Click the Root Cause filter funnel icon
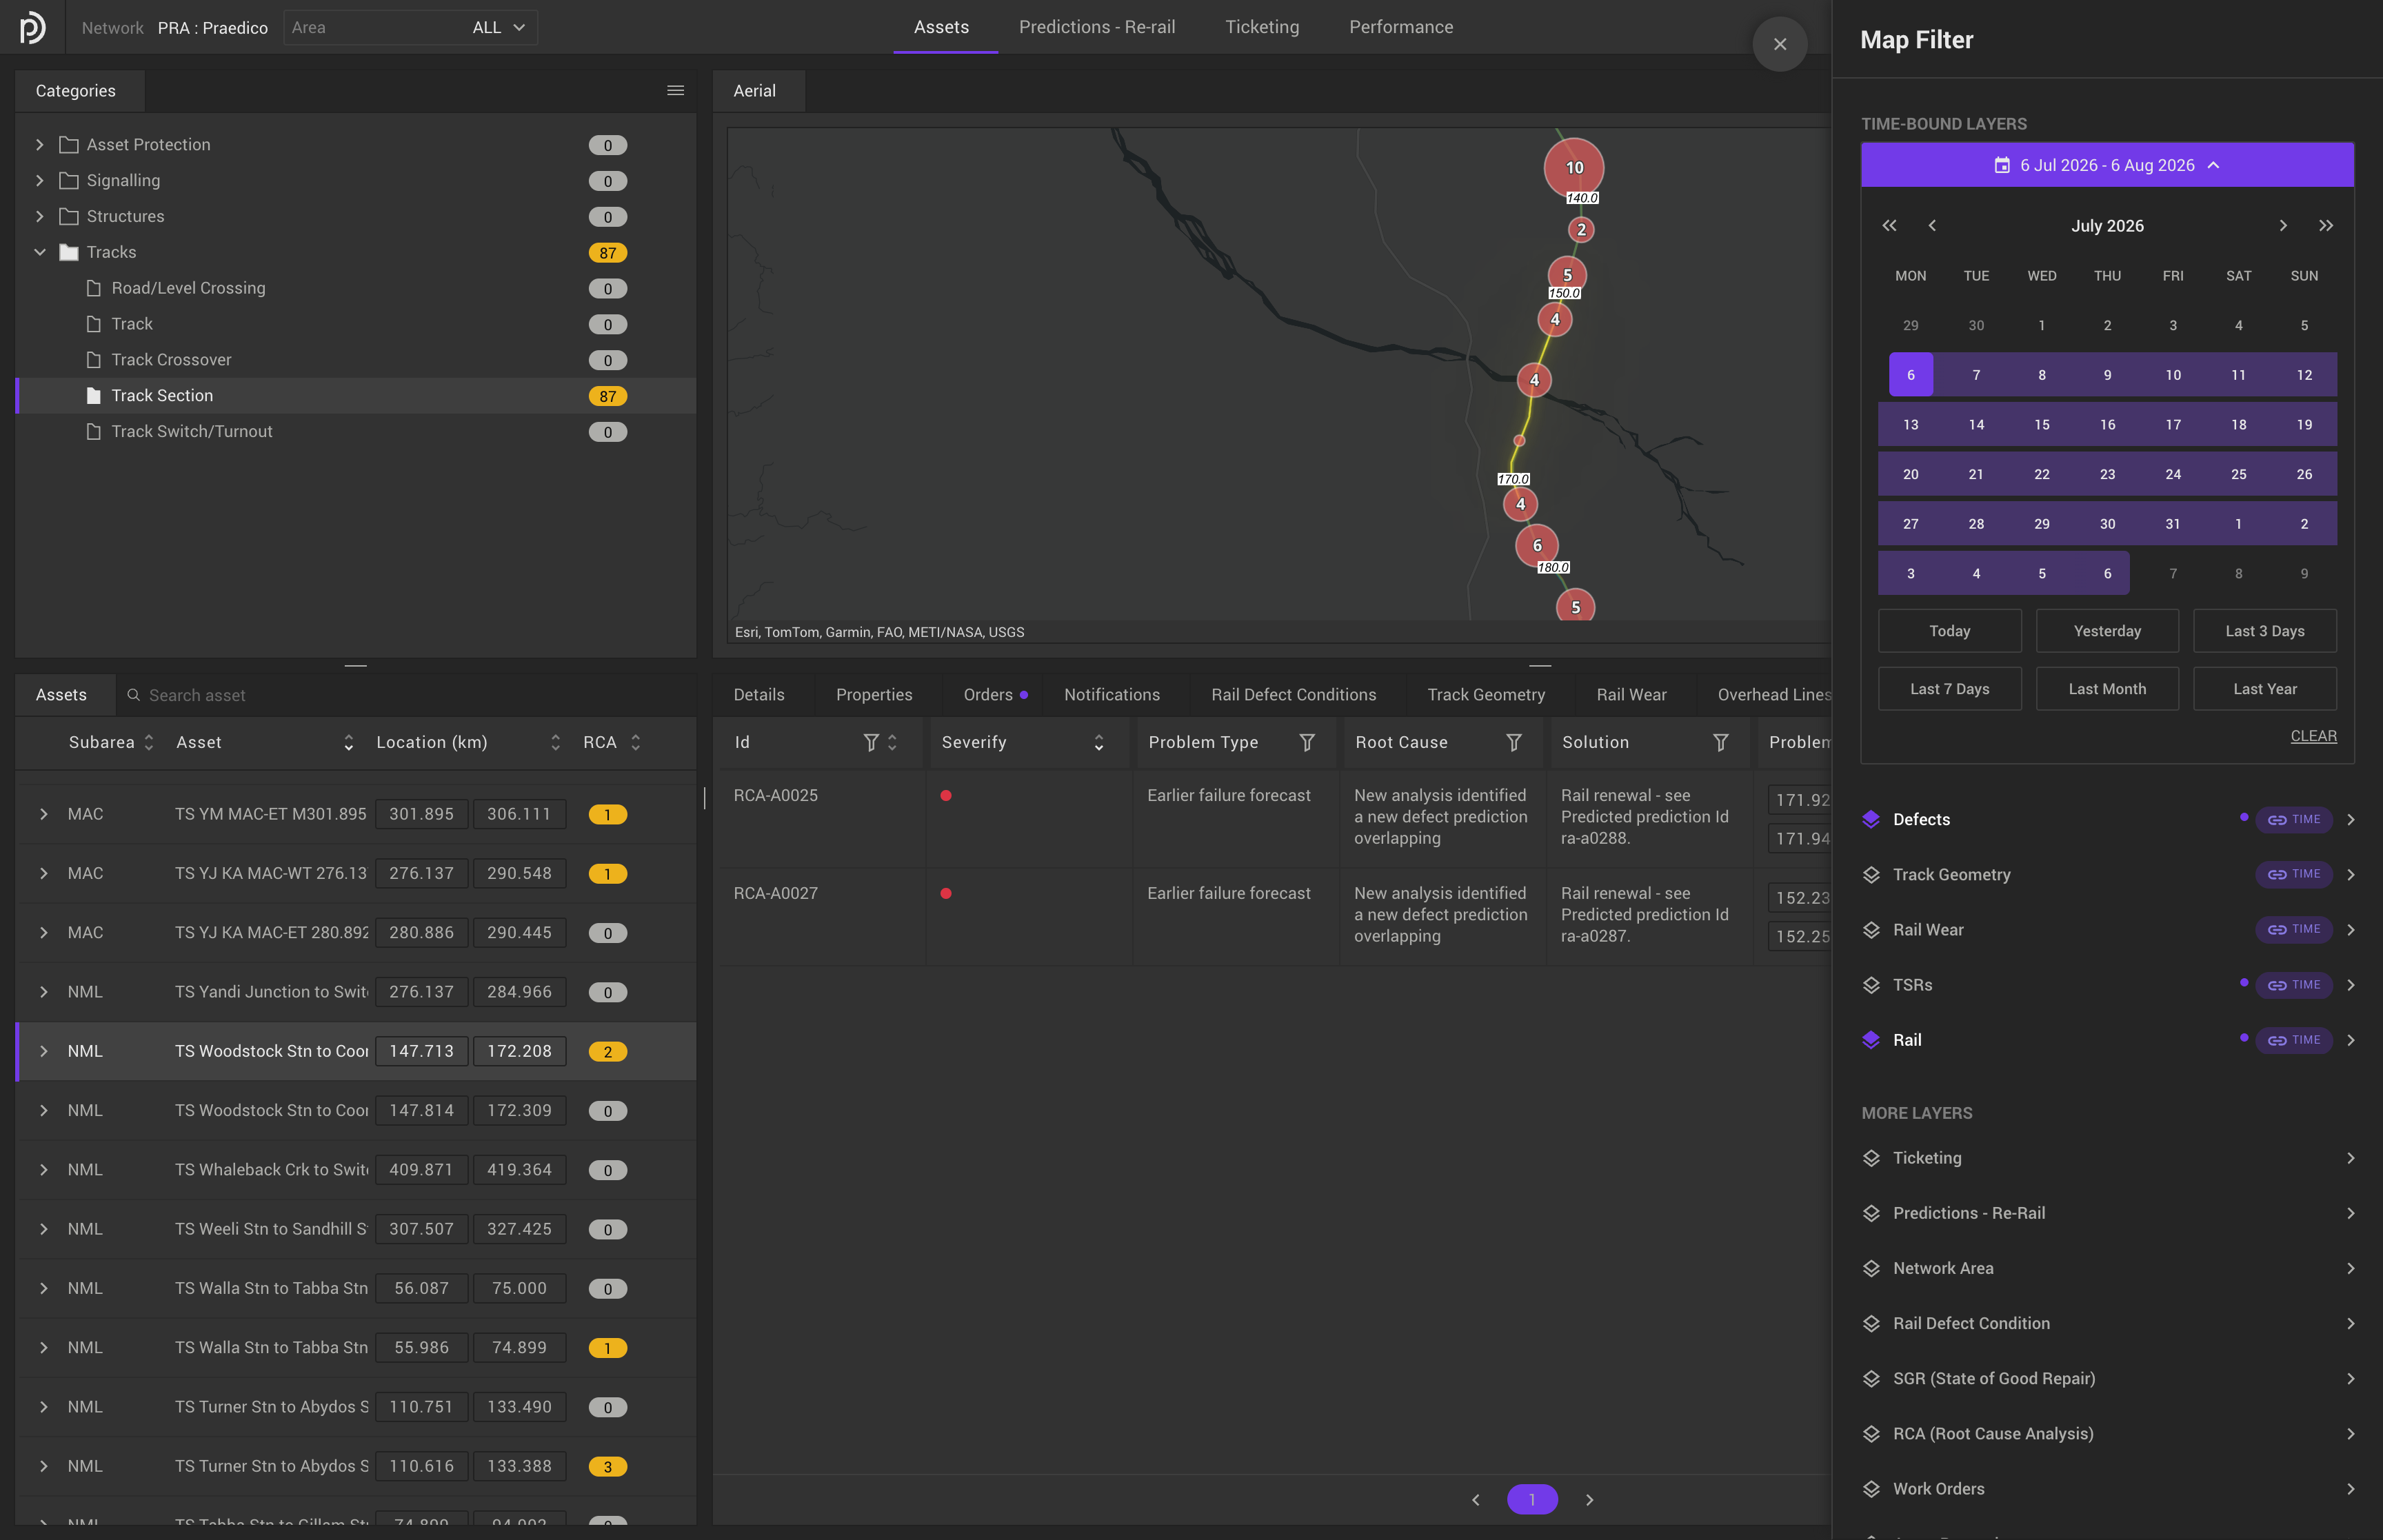The height and width of the screenshot is (1540, 2383). [1514, 742]
